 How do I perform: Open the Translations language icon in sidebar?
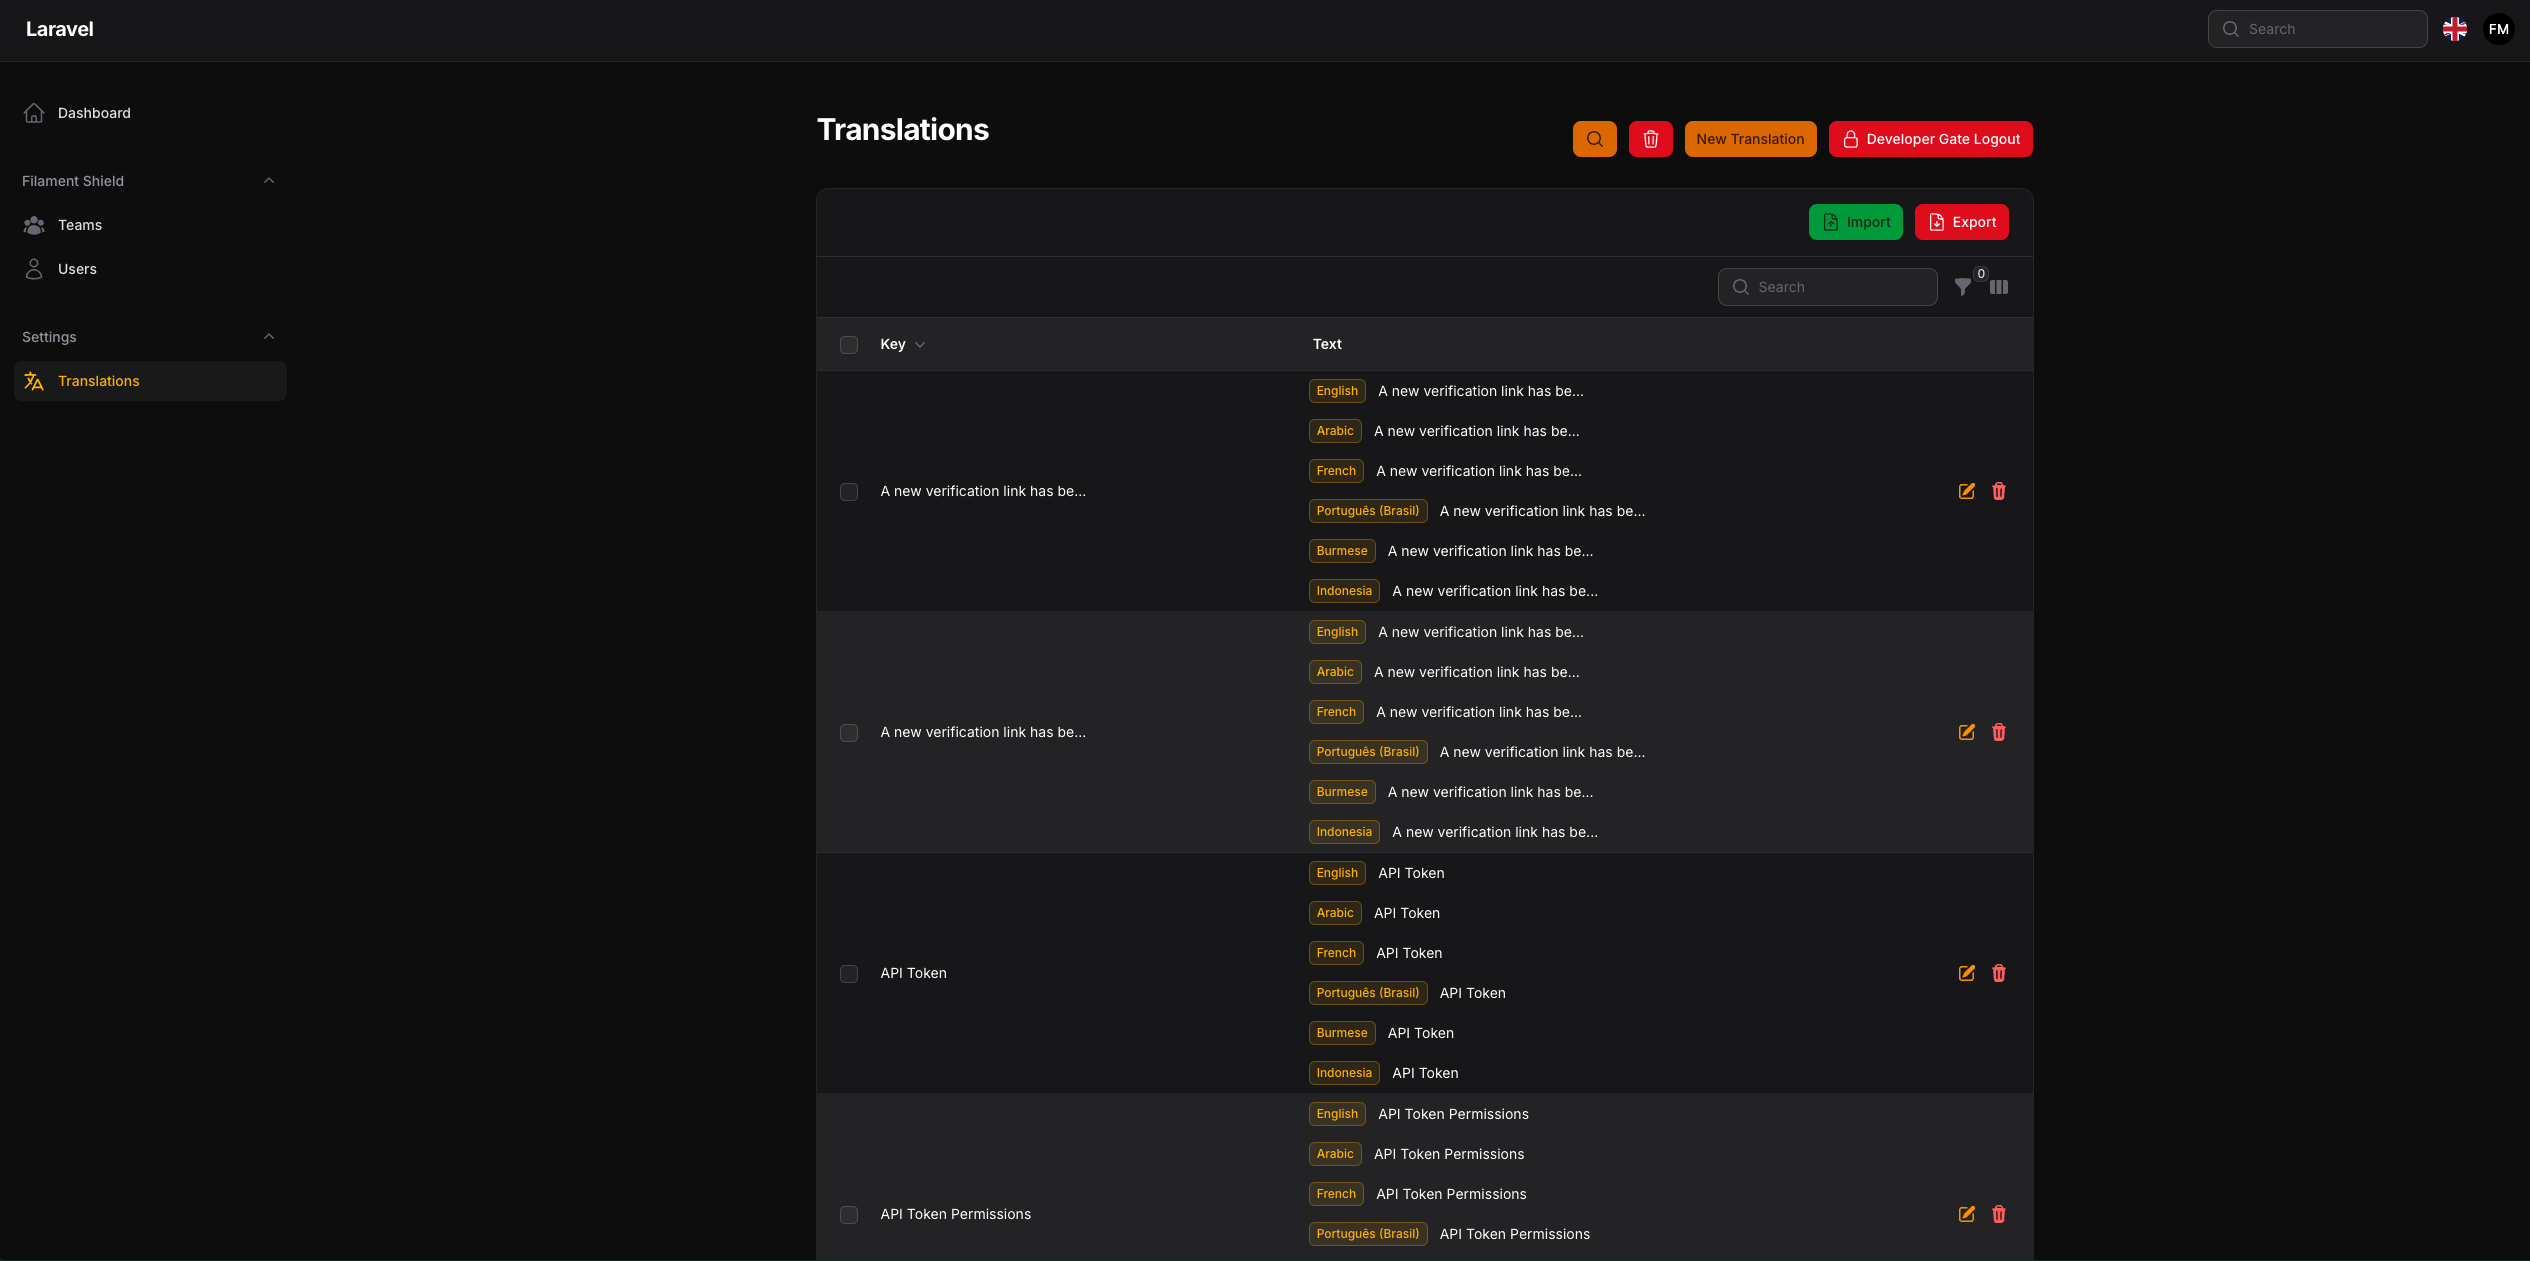[x=34, y=381]
